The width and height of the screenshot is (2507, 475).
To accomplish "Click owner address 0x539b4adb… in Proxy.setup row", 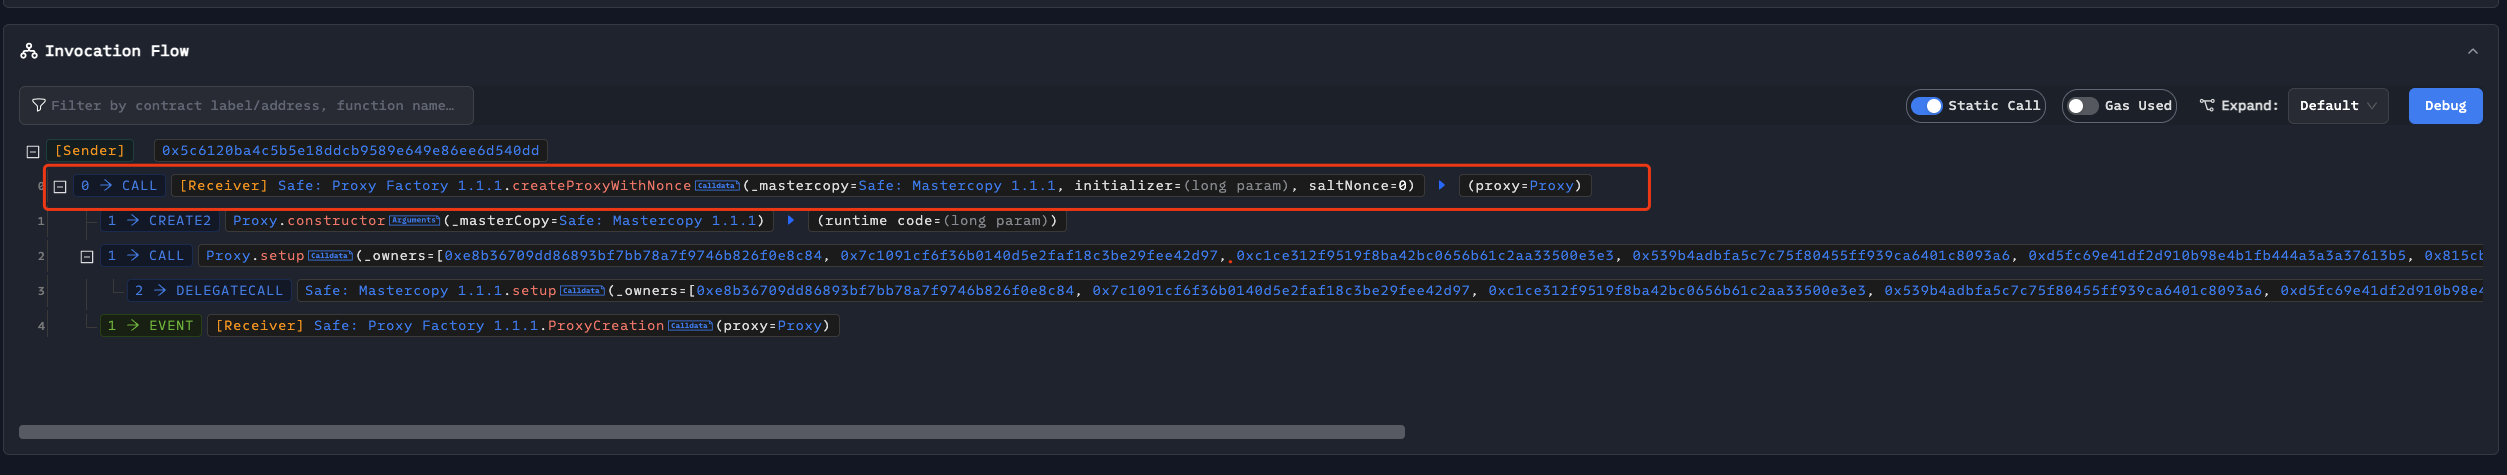I will pos(1821,256).
